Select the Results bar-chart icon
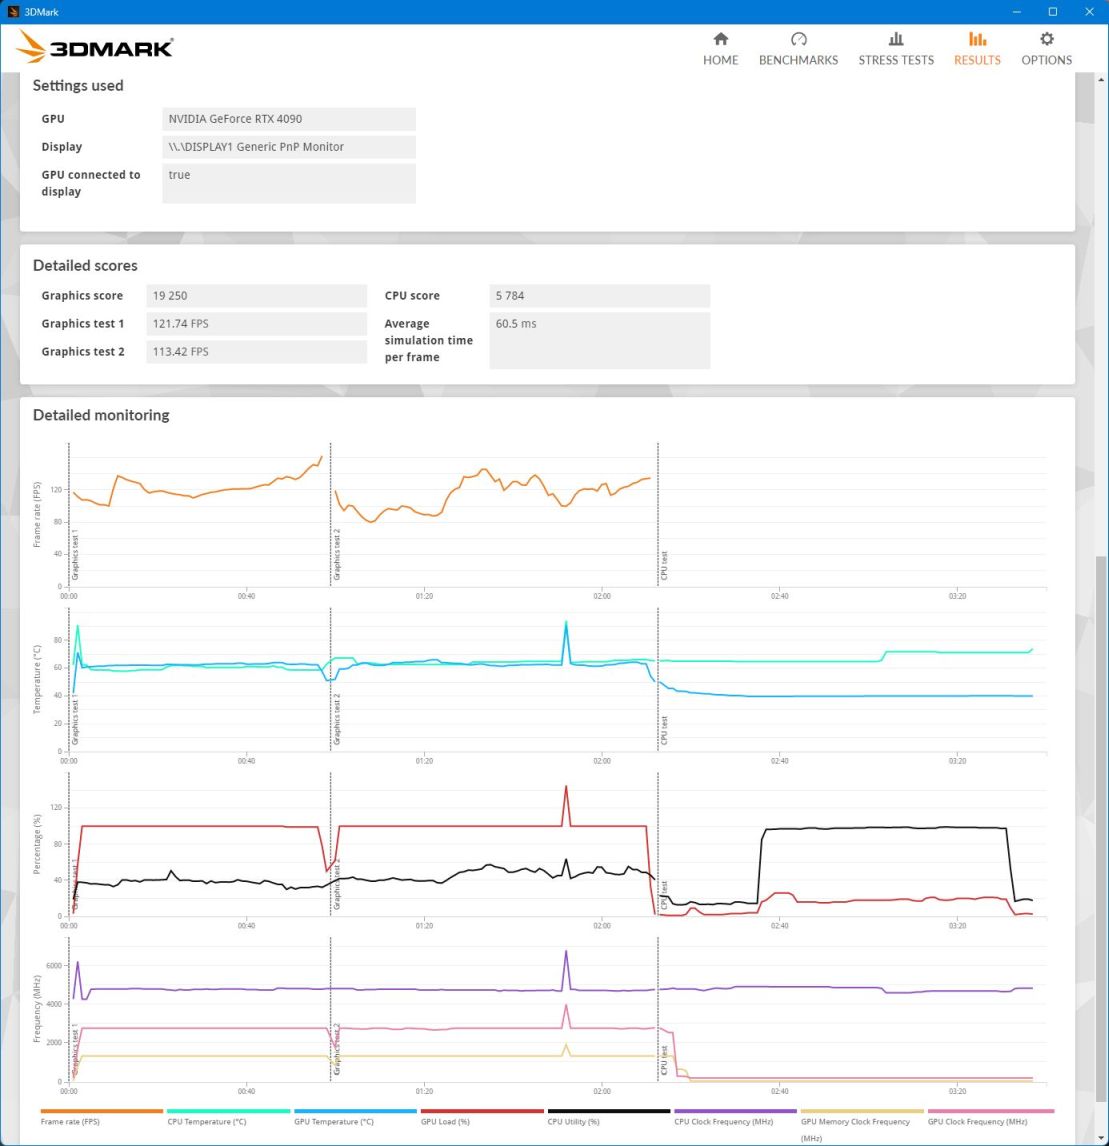The image size is (1109, 1146). [x=977, y=40]
